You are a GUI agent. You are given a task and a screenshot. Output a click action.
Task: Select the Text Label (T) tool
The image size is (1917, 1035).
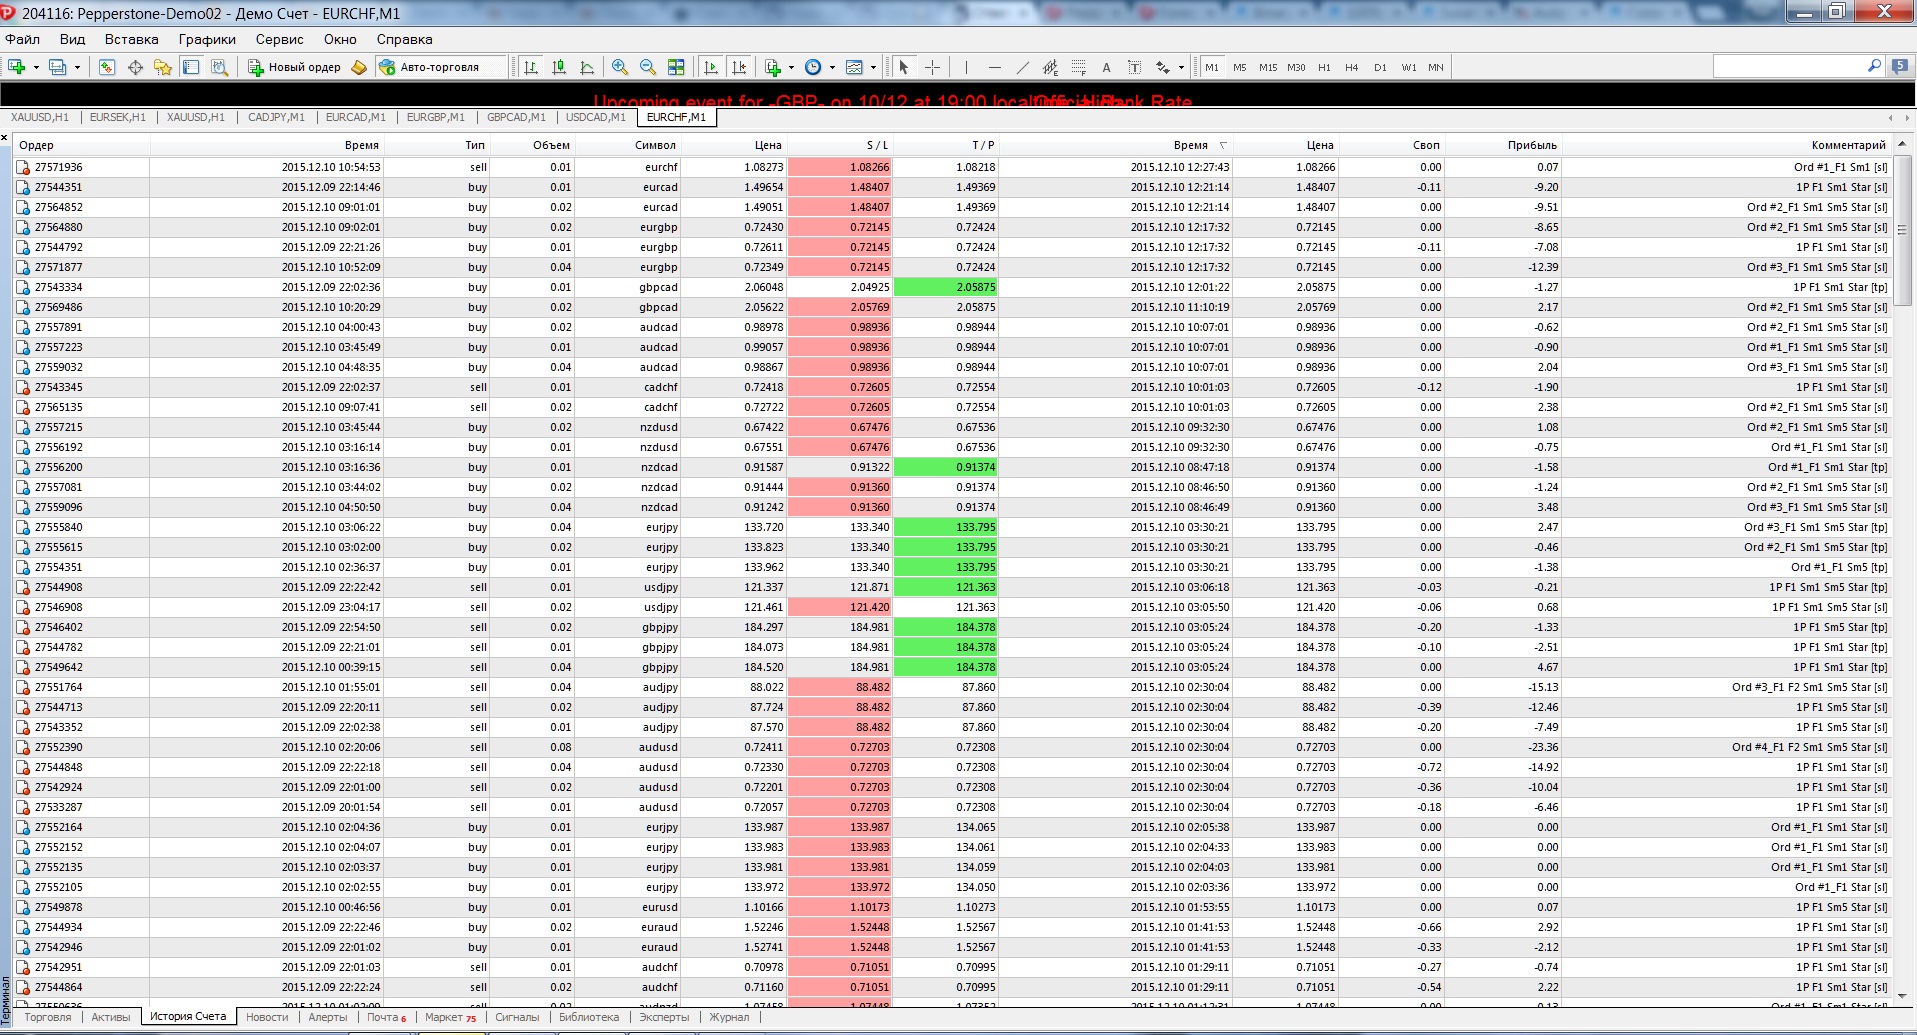[x=1134, y=67]
